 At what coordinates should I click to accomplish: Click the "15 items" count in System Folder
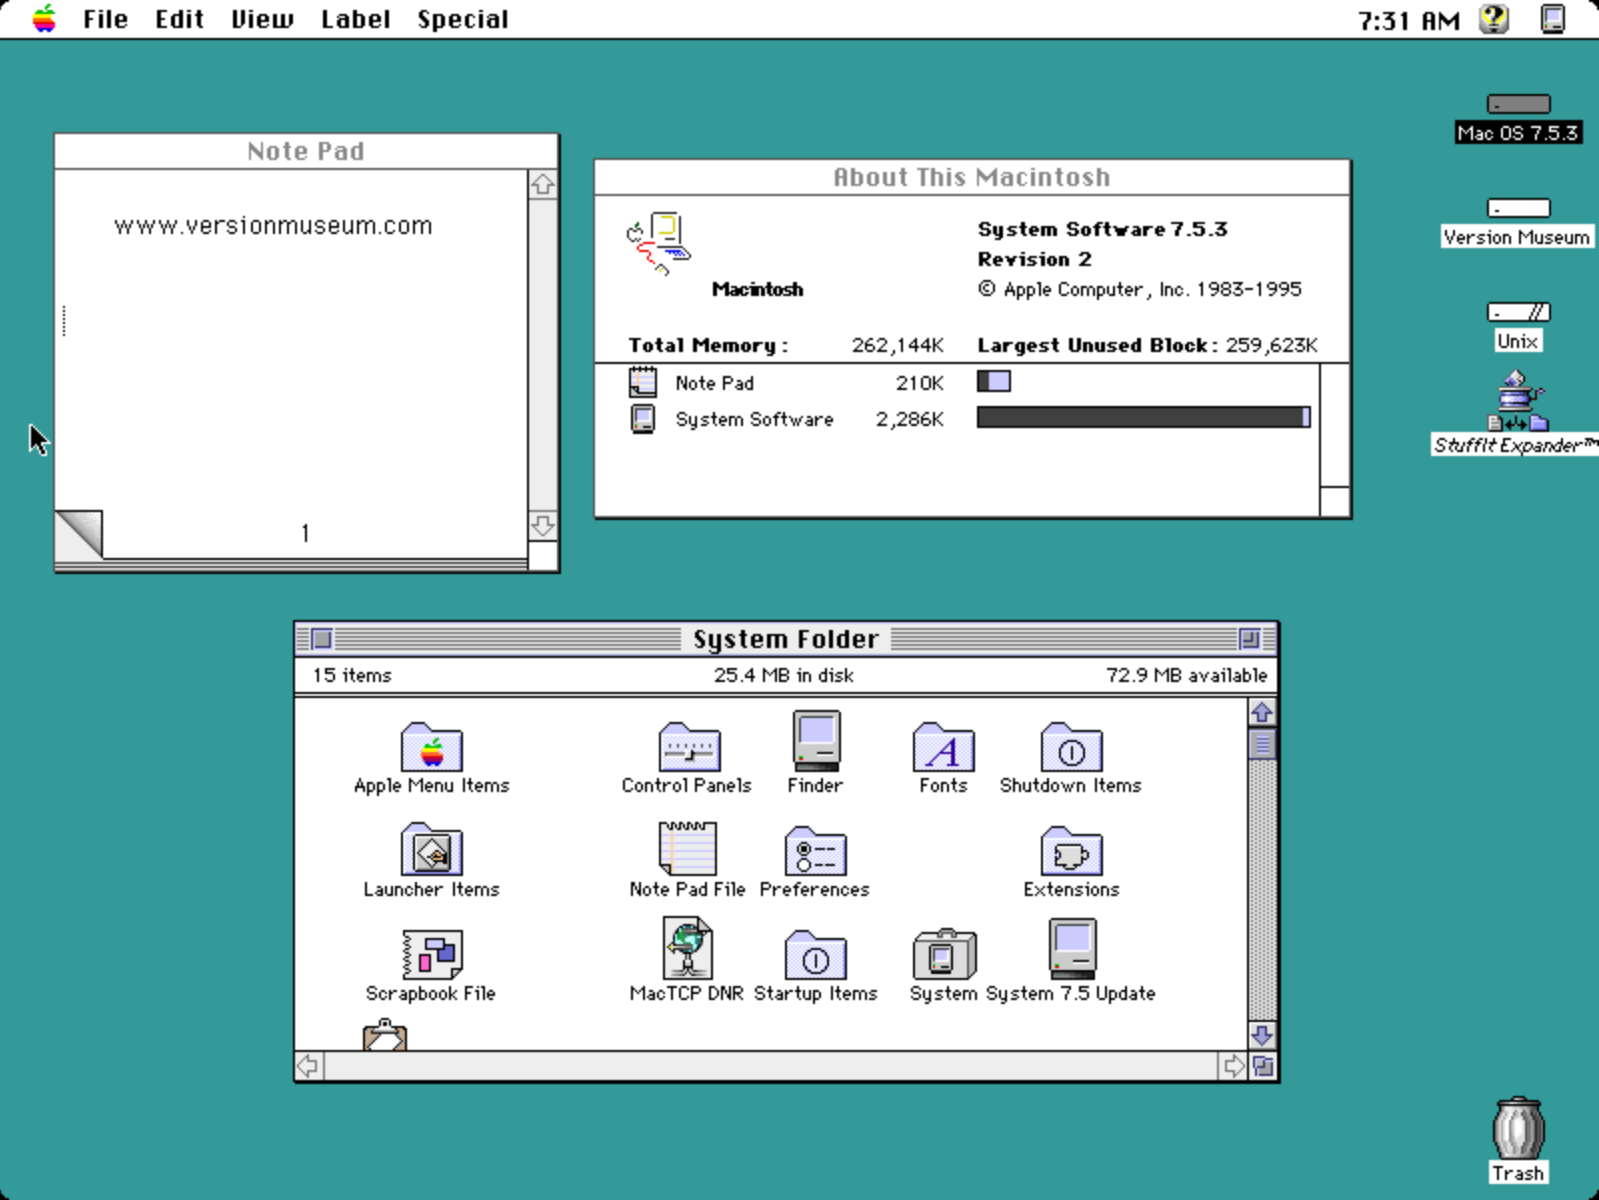352,675
